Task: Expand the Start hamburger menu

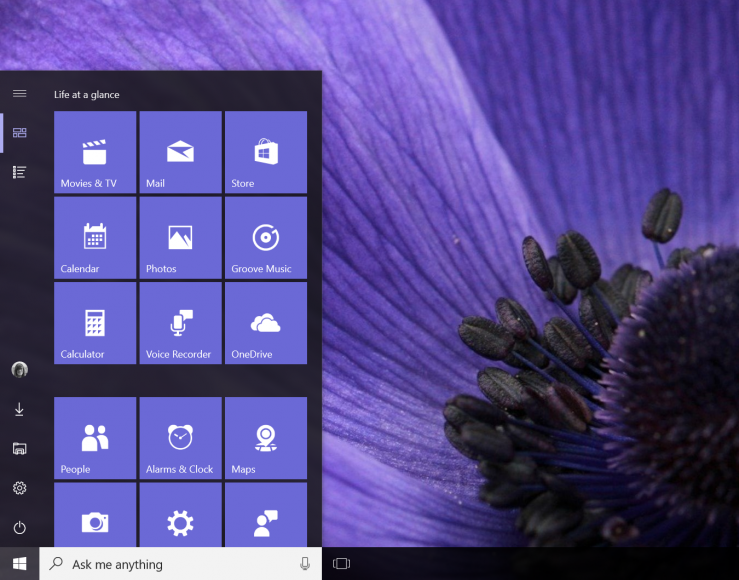Action: (x=19, y=93)
